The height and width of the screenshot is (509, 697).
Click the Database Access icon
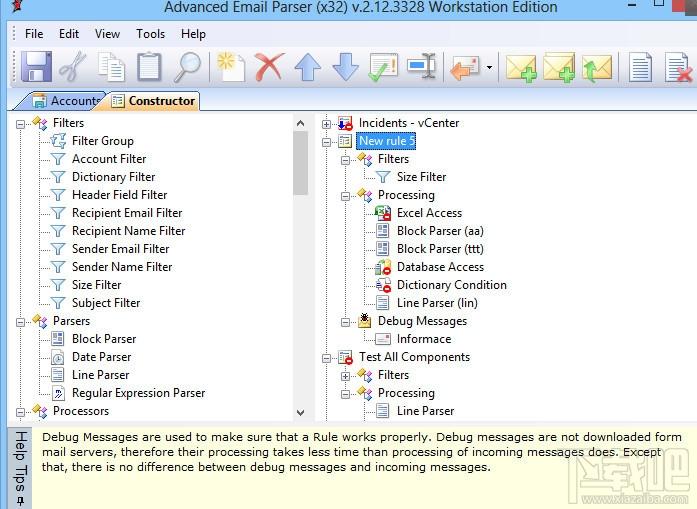click(x=383, y=267)
